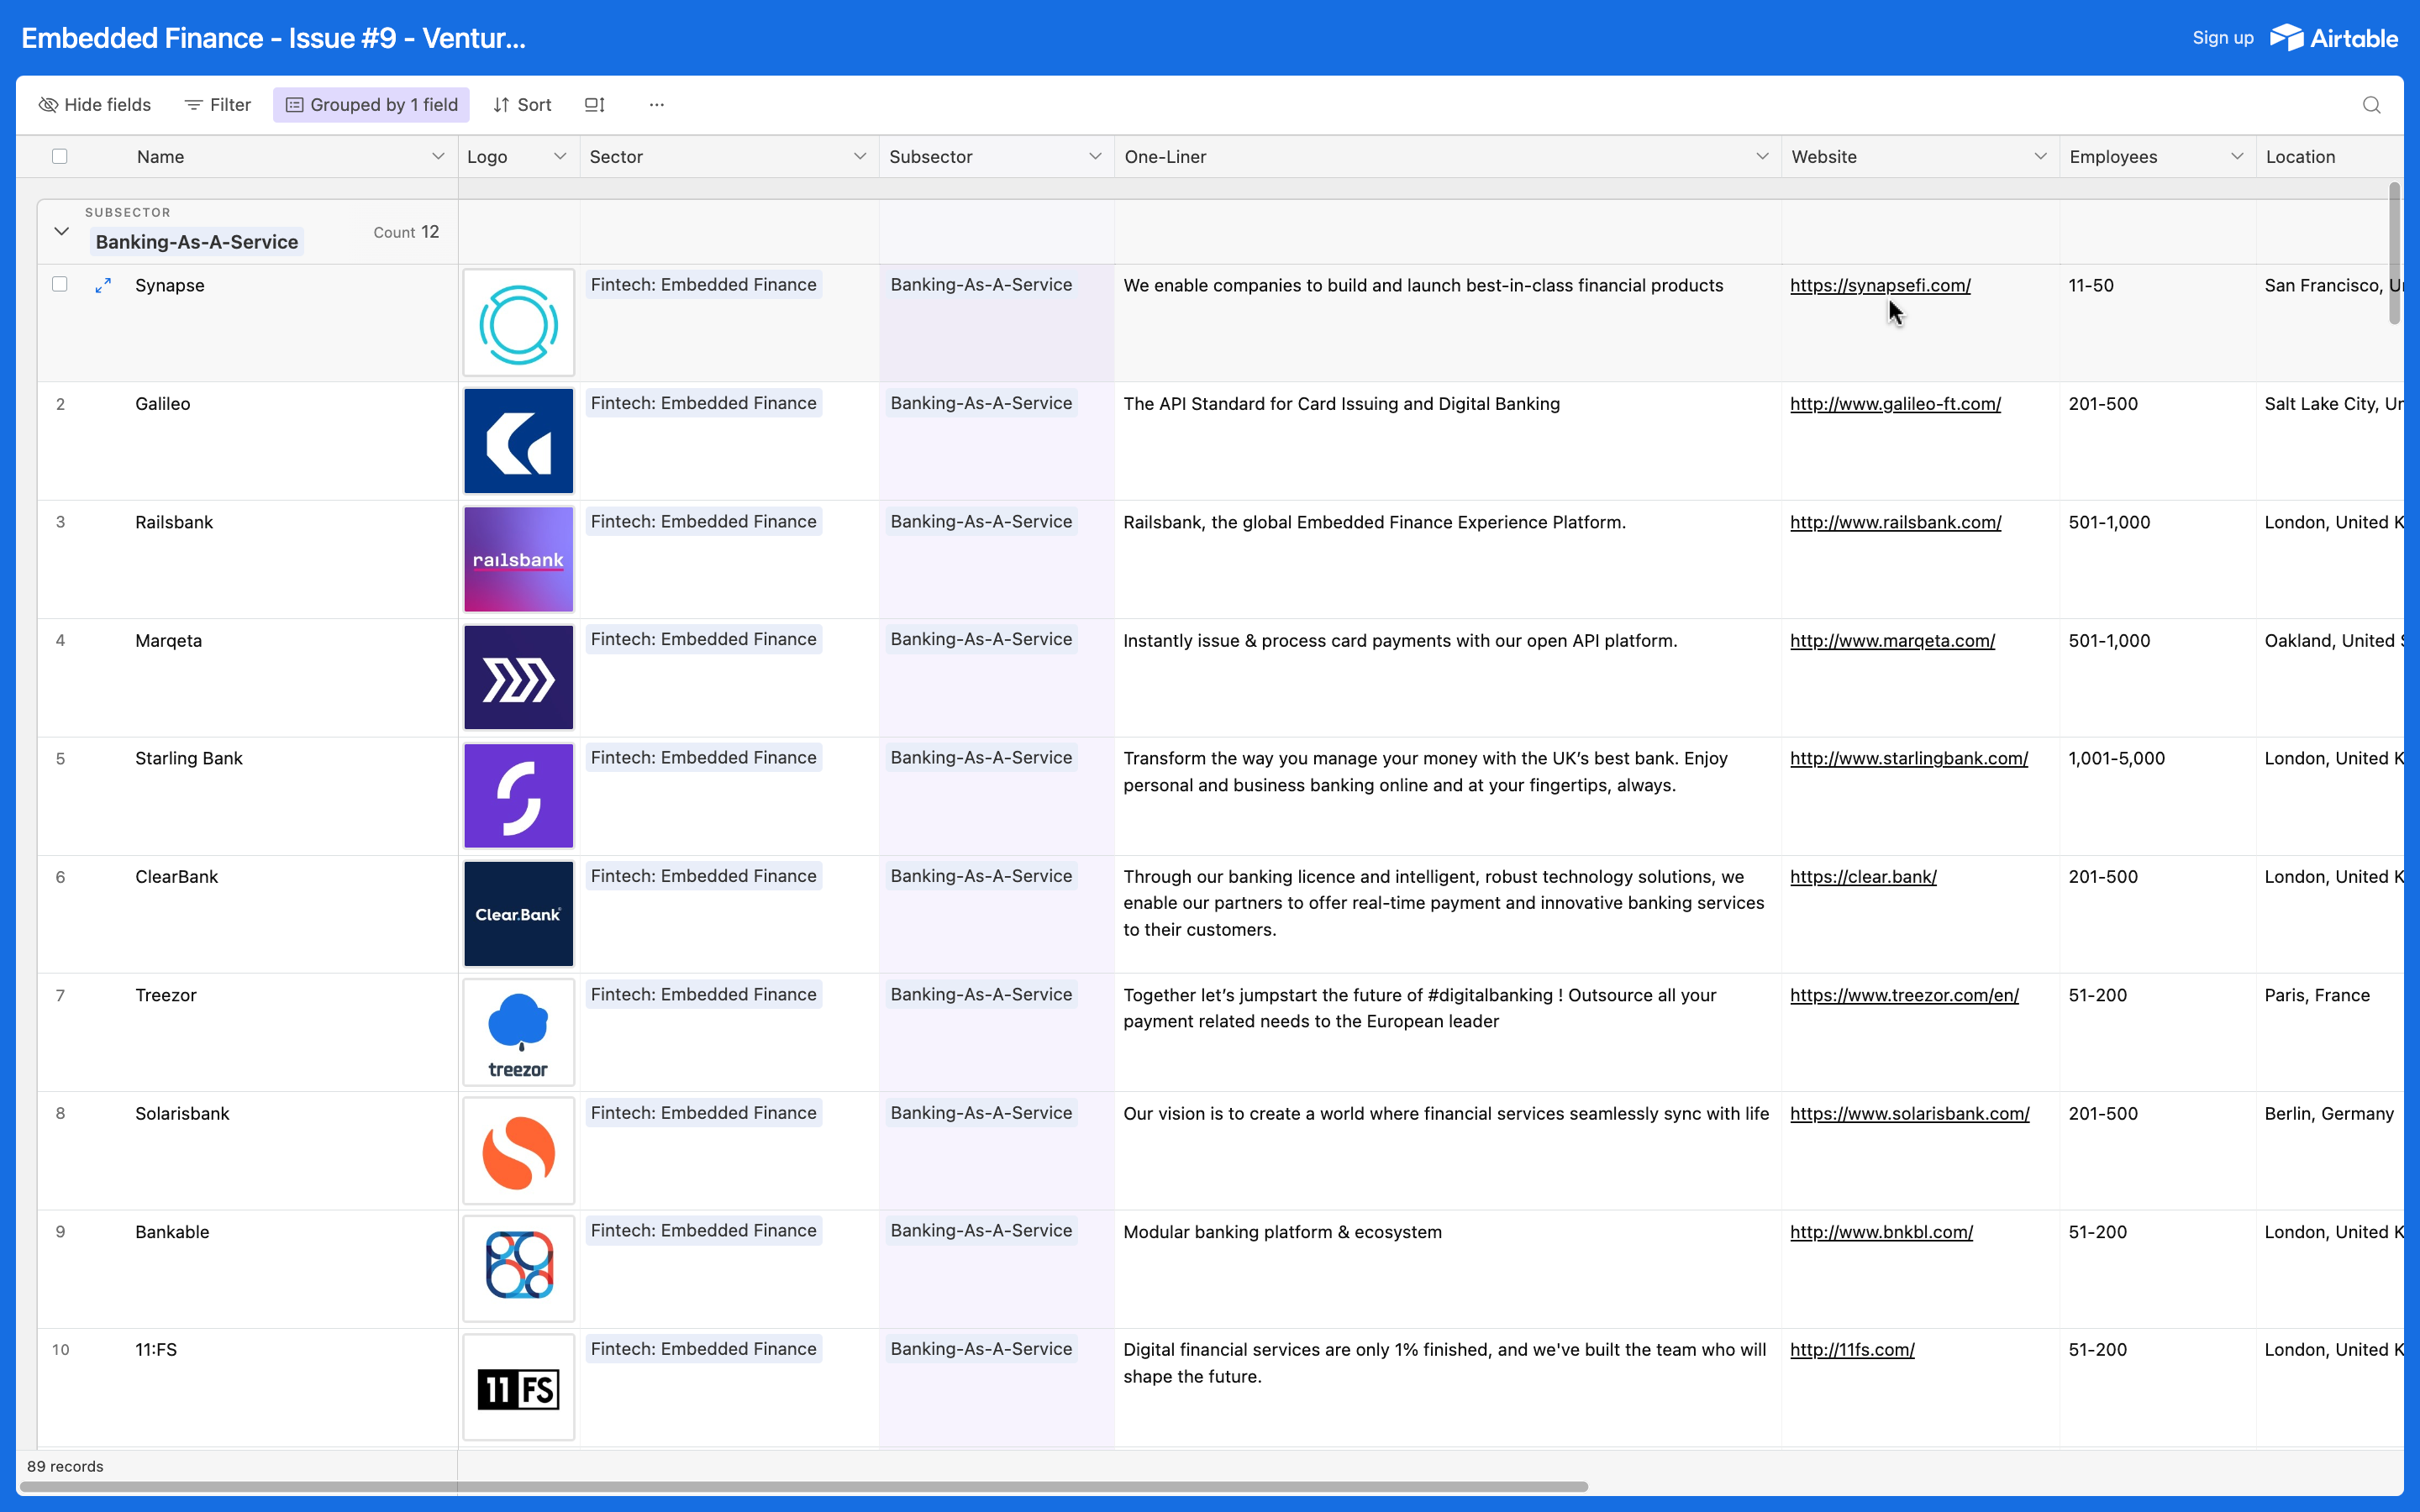
Task: Open the 11:FS logo image
Action: click(518, 1387)
